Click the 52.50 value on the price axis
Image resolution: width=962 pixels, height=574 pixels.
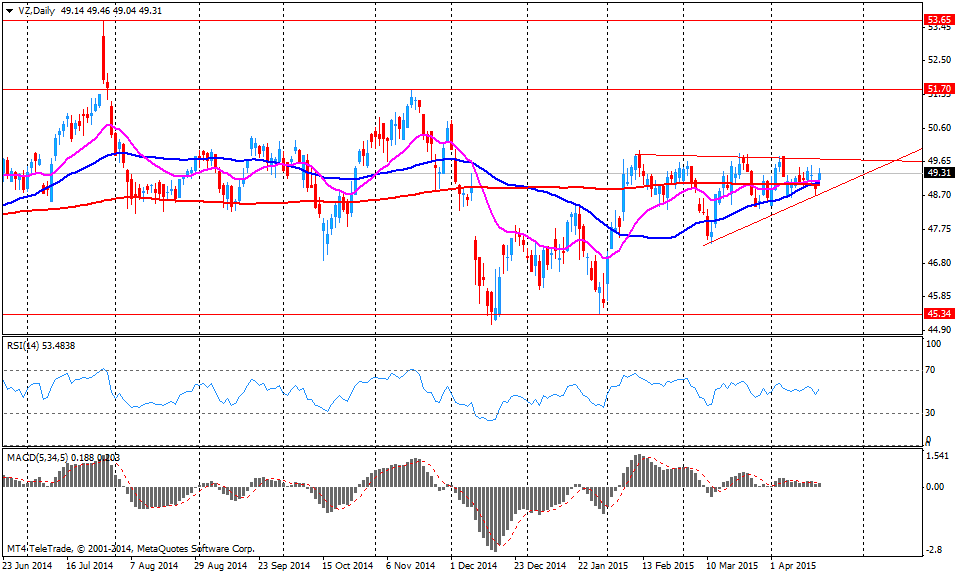pos(939,60)
